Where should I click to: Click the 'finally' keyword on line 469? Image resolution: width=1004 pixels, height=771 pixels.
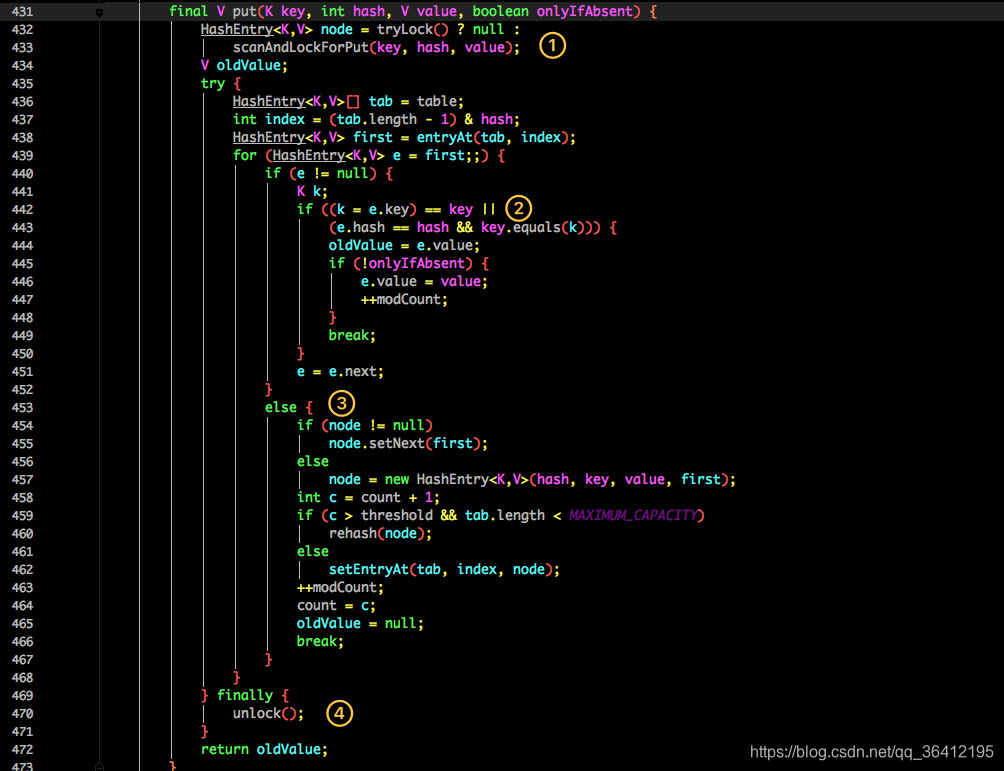click(x=245, y=695)
